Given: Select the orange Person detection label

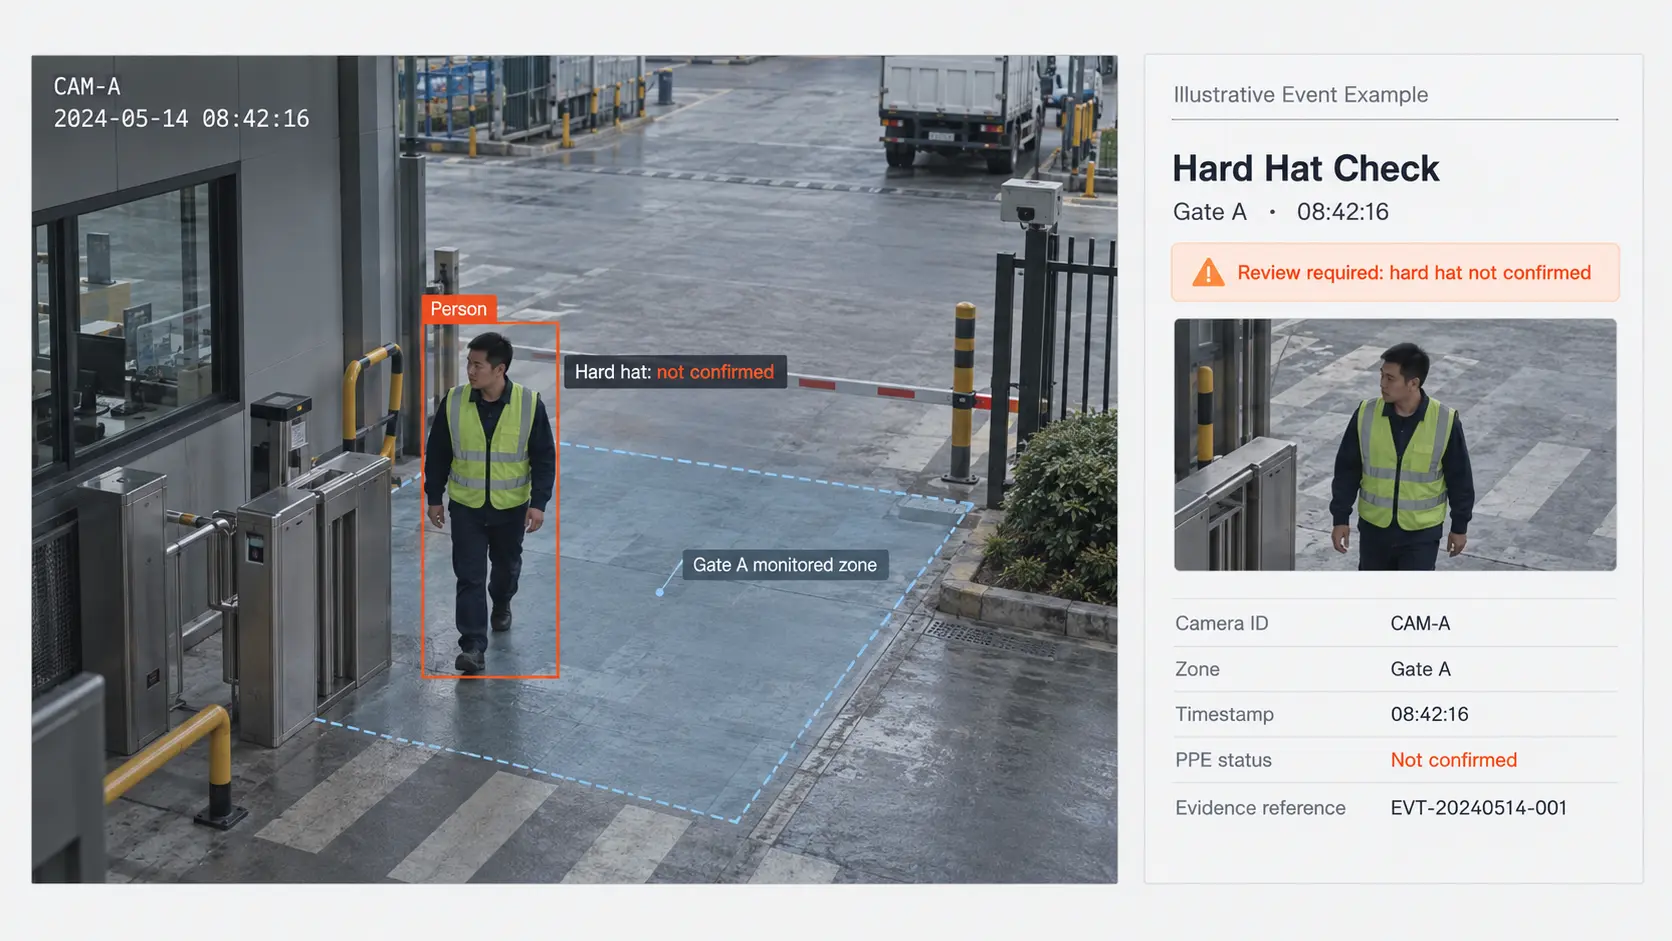Looking at the screenshot, I should tap(459, 309).
